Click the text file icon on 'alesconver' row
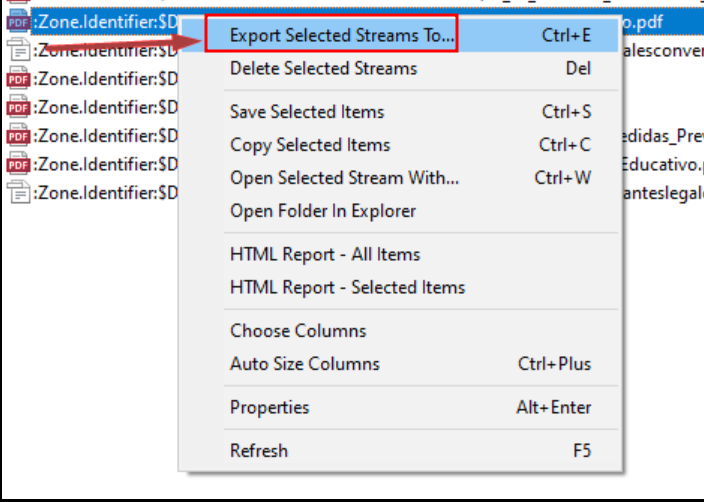 17,49
